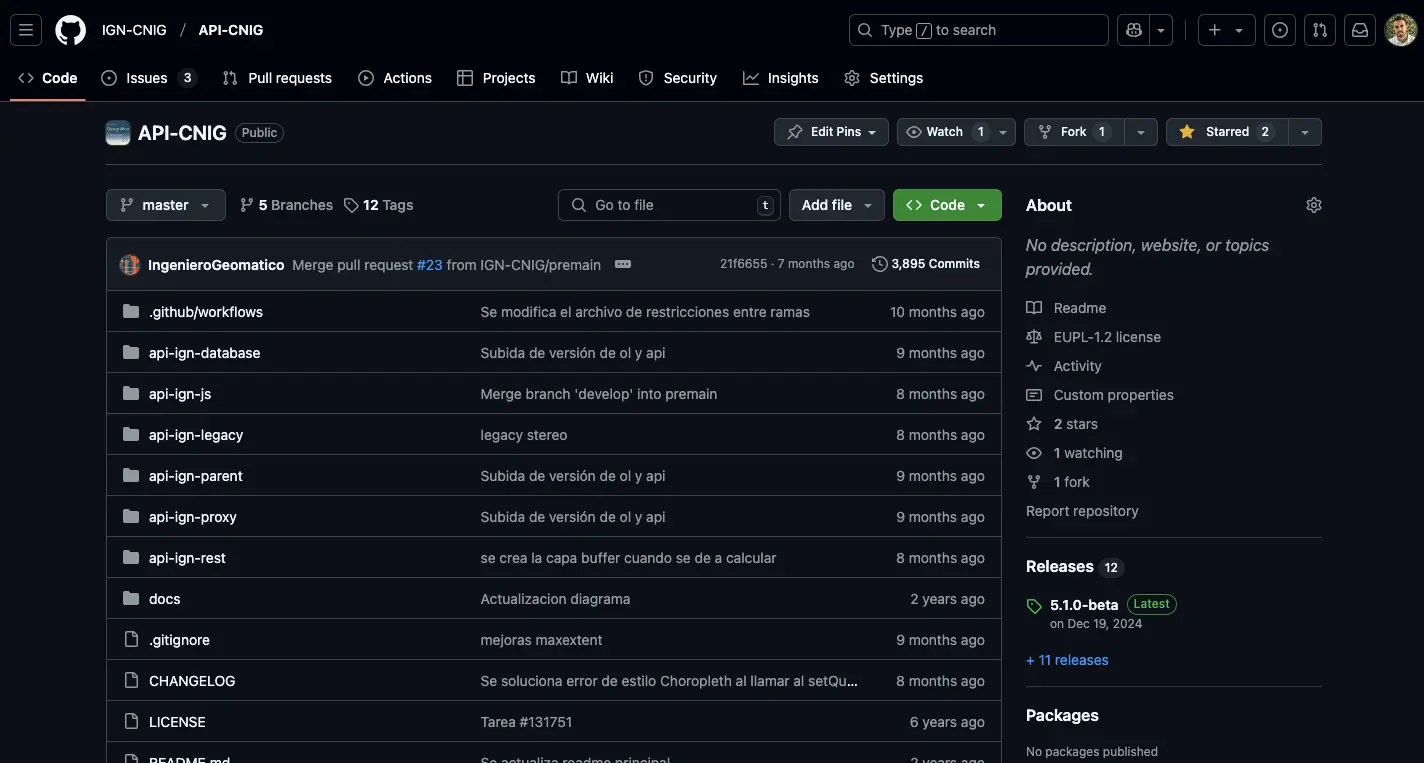Open the api-ign-parent folder
Viewport: 1424px width, 763px height.
[196, 476]
